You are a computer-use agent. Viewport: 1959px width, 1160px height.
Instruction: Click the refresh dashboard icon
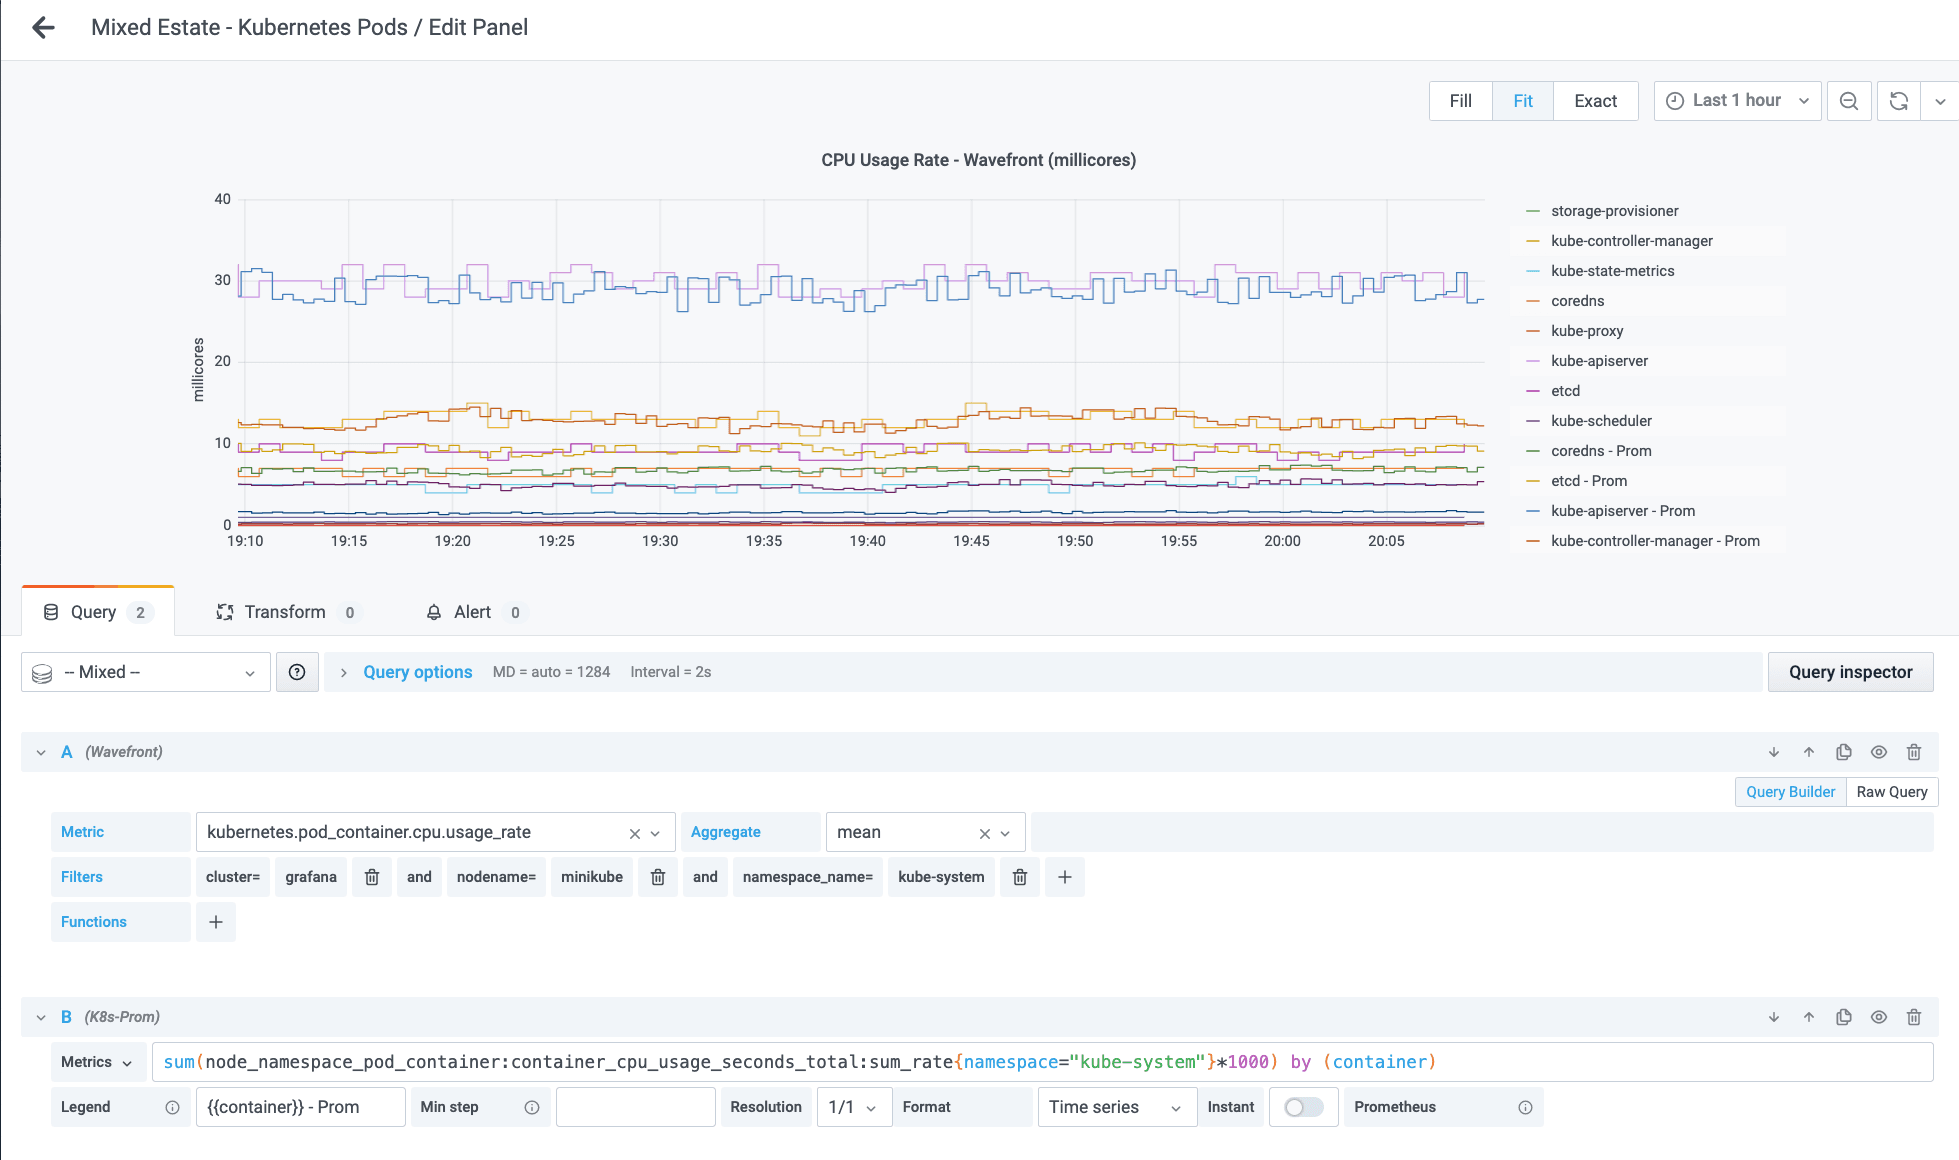pos(1899,101)
